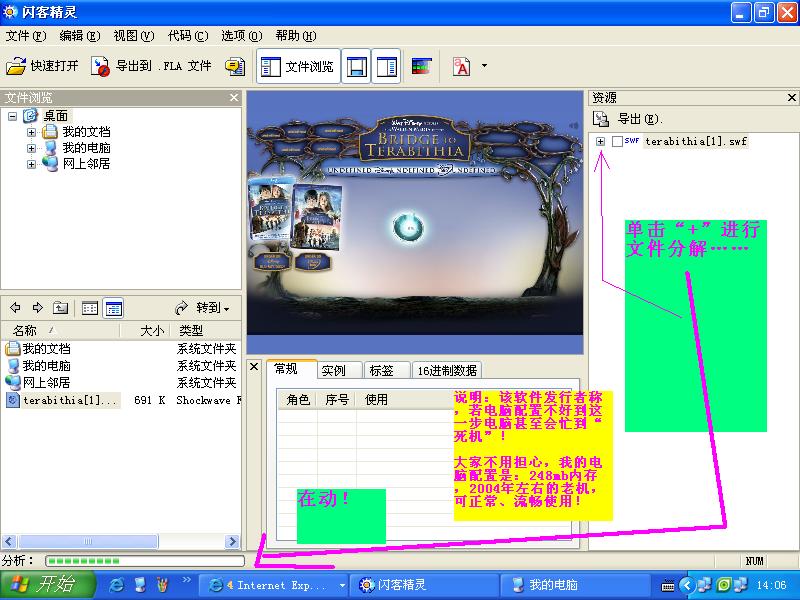Select Desktop (桌面) in the folder tree

tap(55, 116)
